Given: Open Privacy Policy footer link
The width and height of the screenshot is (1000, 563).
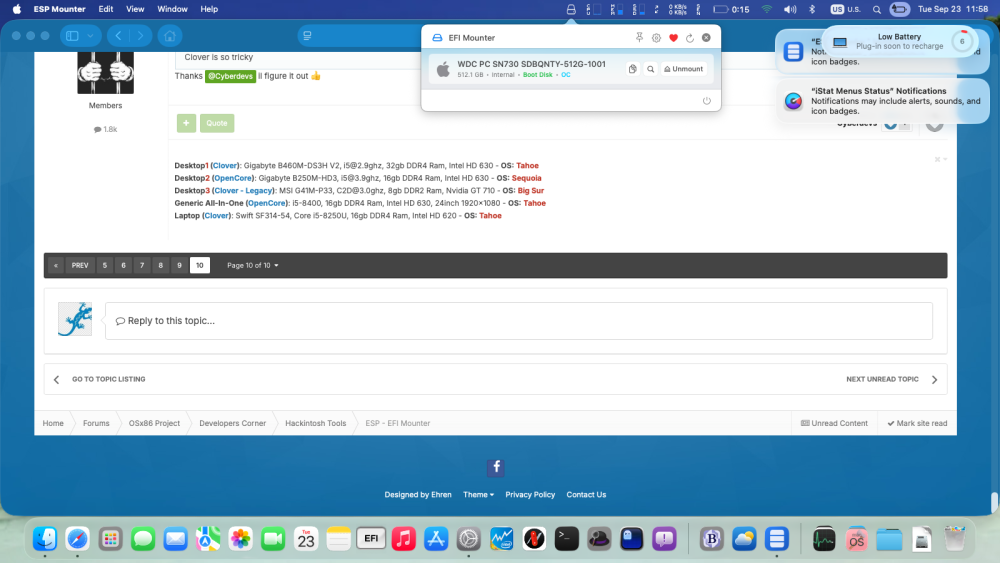Looking at the screenshot, I should click(530, 495).
